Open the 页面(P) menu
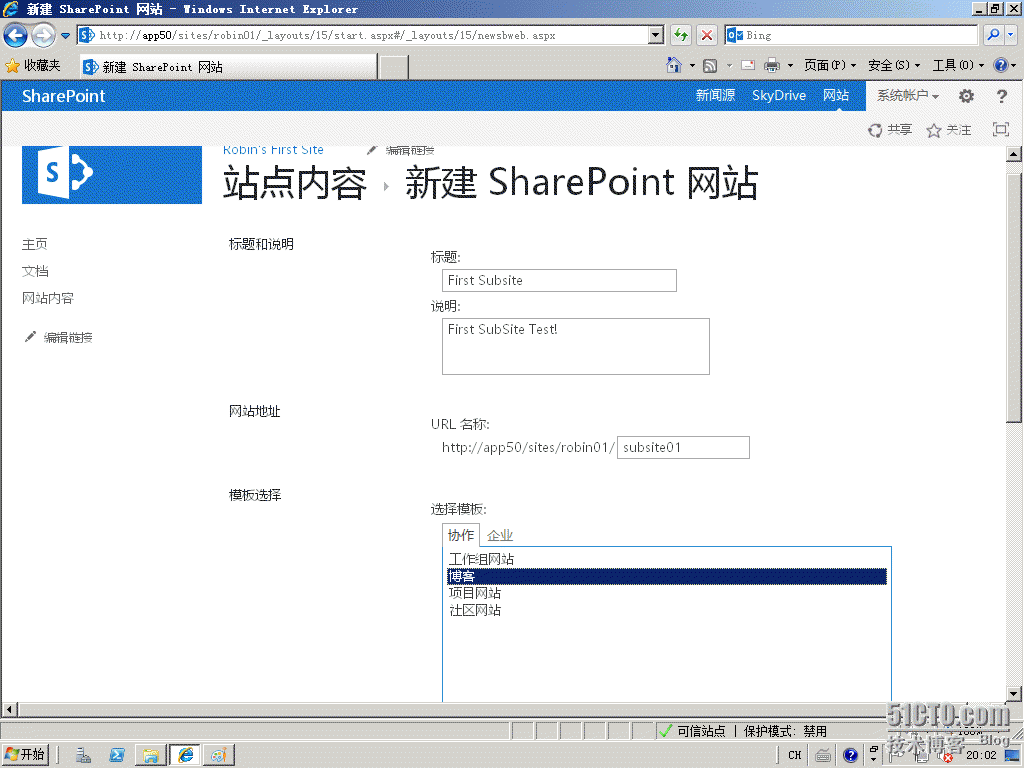Viewport: 1024px width, 768px height. [x=829, y=65]
